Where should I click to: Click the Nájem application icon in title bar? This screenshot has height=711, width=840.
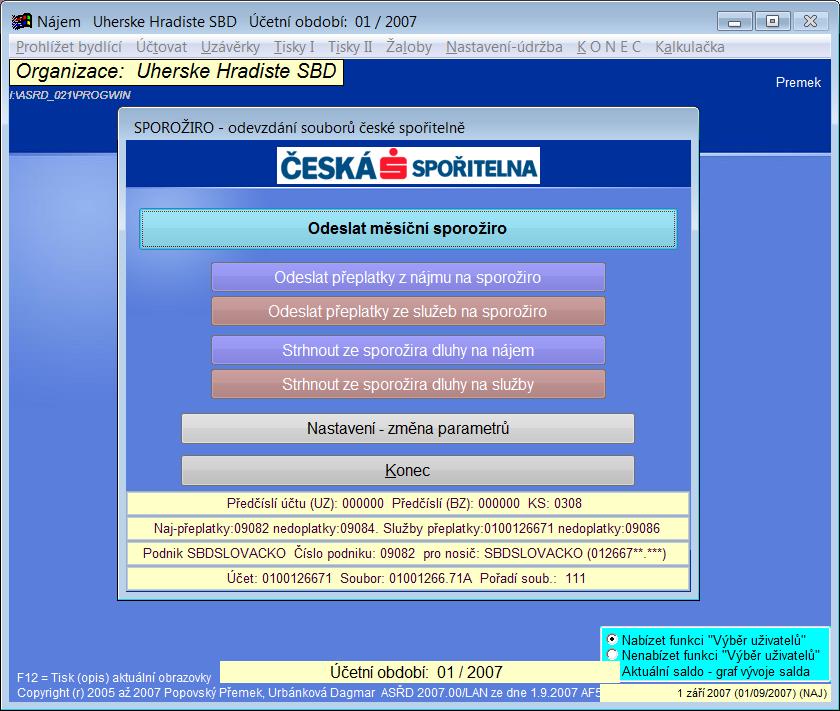(21, 21)
